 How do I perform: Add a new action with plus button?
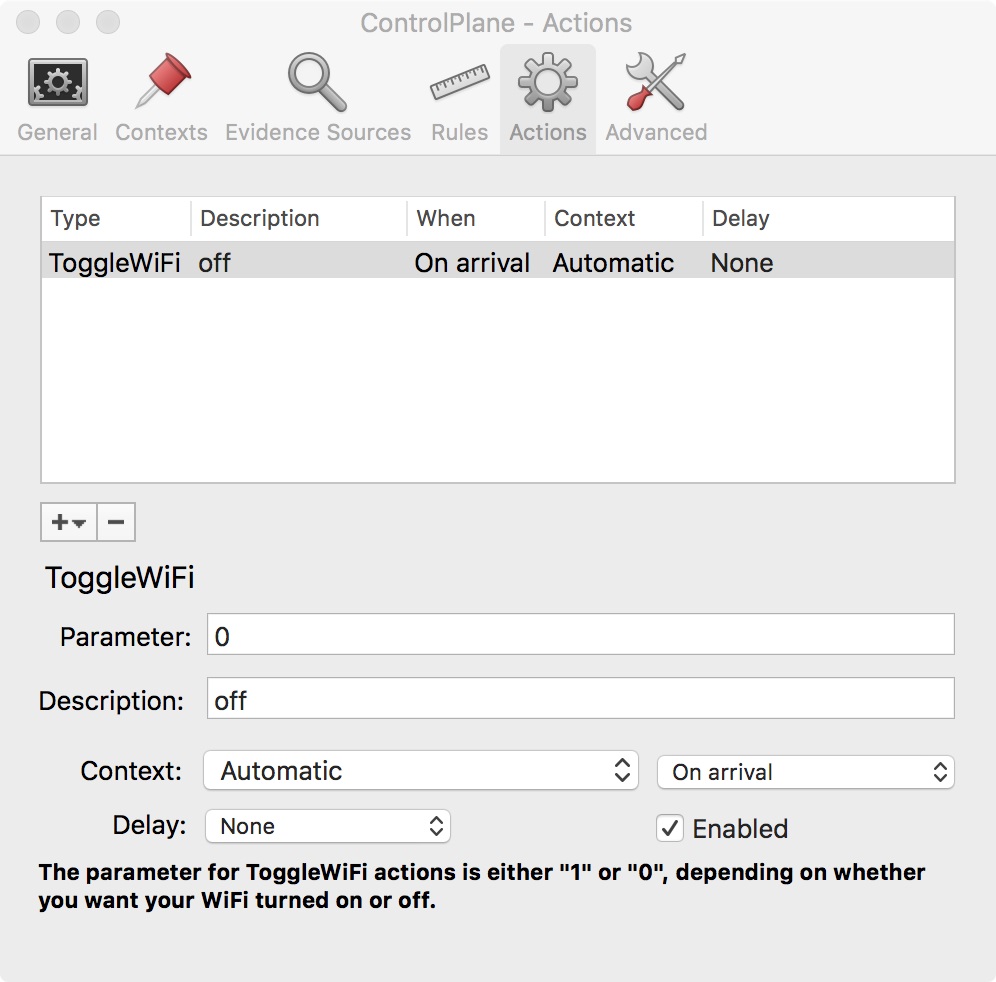[x=69, y=522]
